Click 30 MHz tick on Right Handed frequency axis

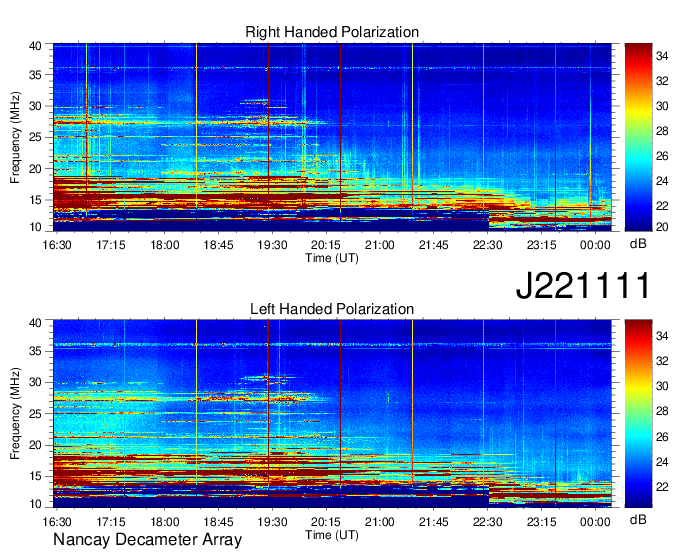(35, 106)
